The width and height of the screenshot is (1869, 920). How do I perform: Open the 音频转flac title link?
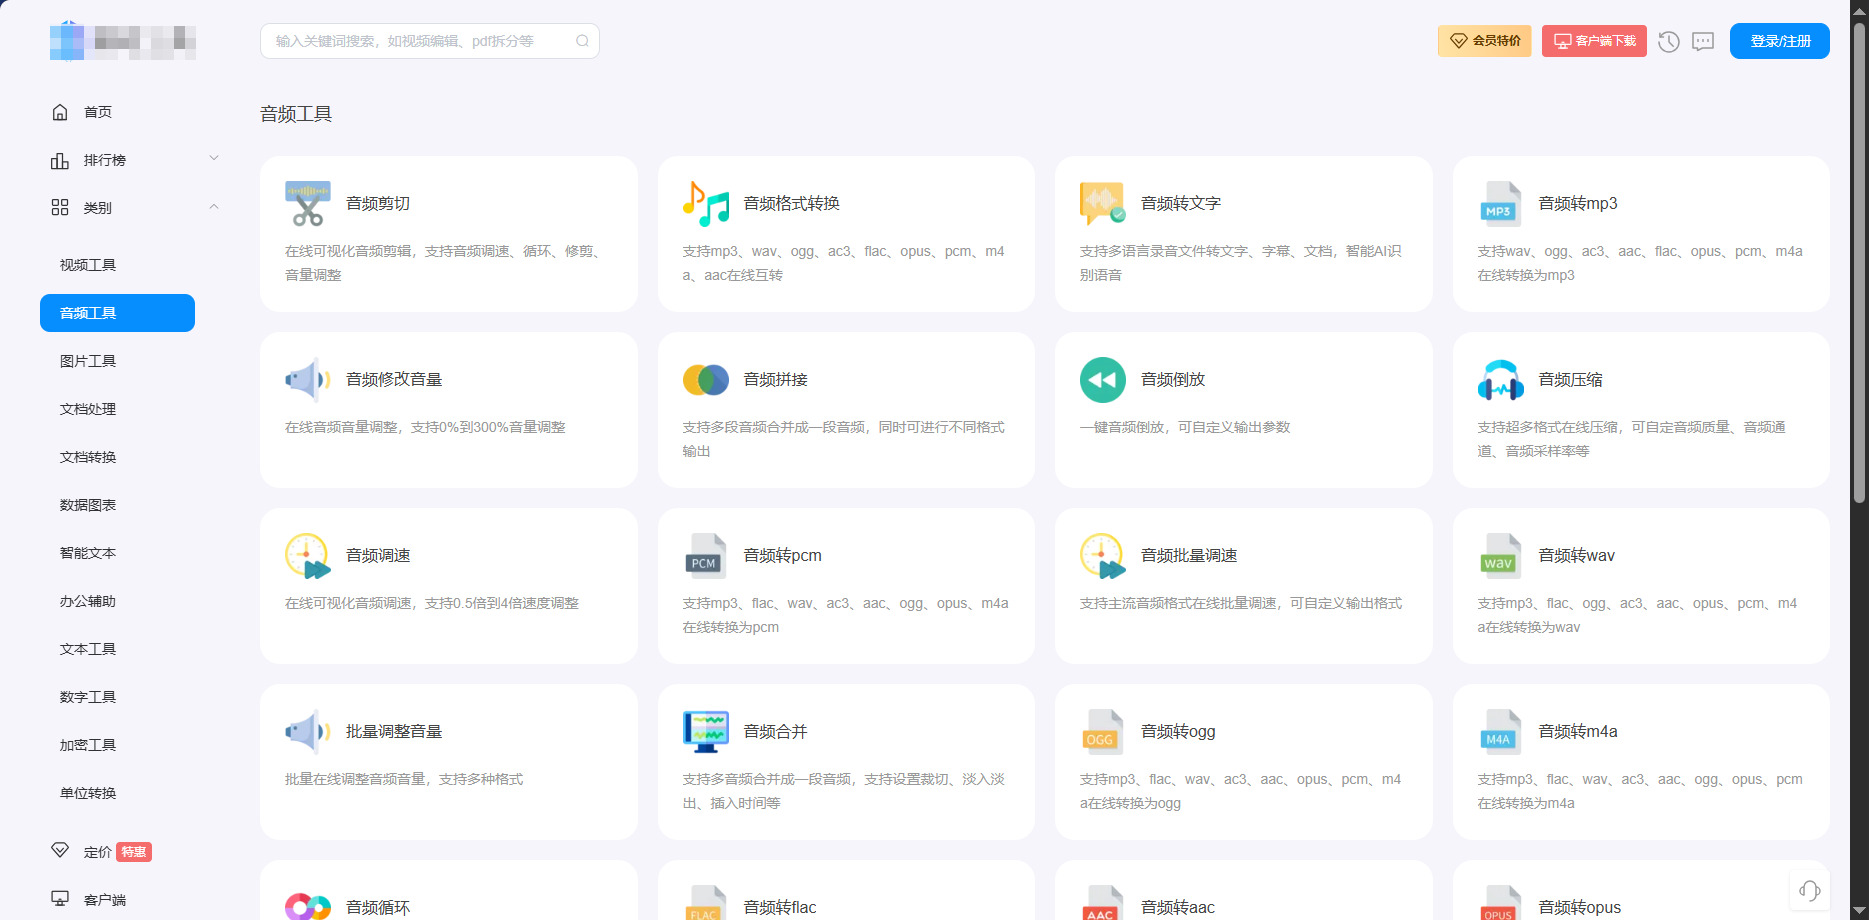point(780,908)
